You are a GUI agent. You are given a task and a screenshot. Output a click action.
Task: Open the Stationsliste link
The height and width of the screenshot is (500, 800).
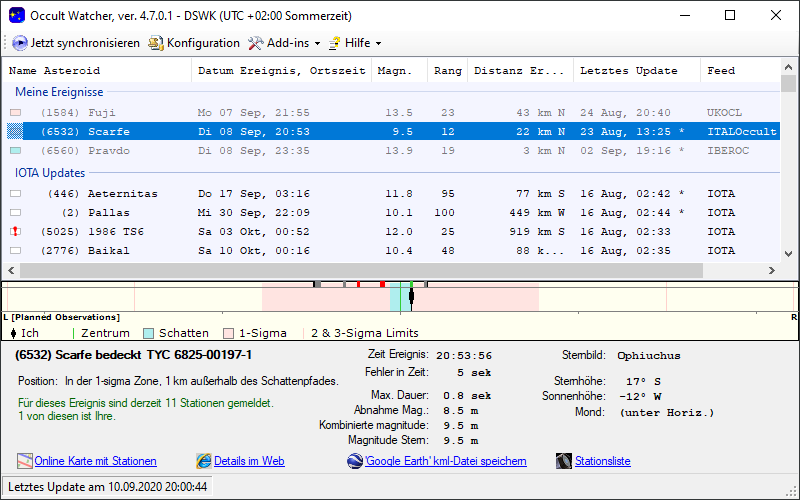pyautogui.click(x=602, y=461)
